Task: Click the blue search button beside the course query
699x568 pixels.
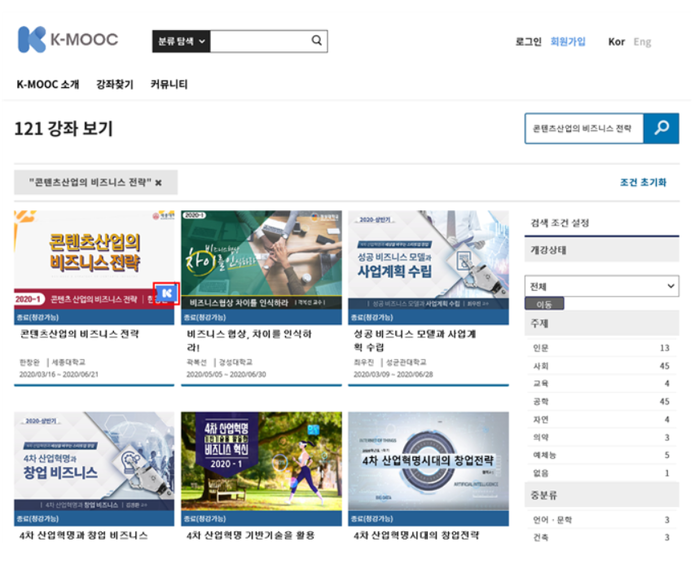Action: click(x=661, y=129)
